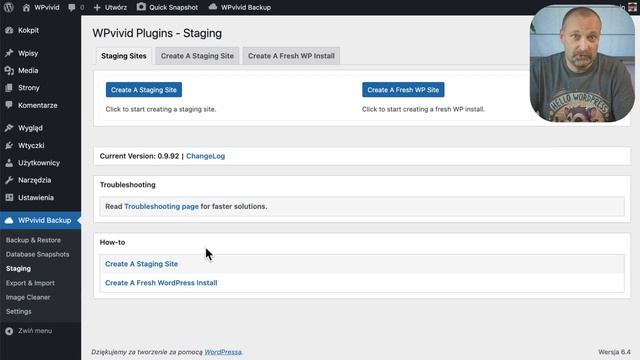This screenshot has width=640, height=360.
Task: Open How-to link Create A Staging Site
Action: pyautogui.click(x=142, y=264)
